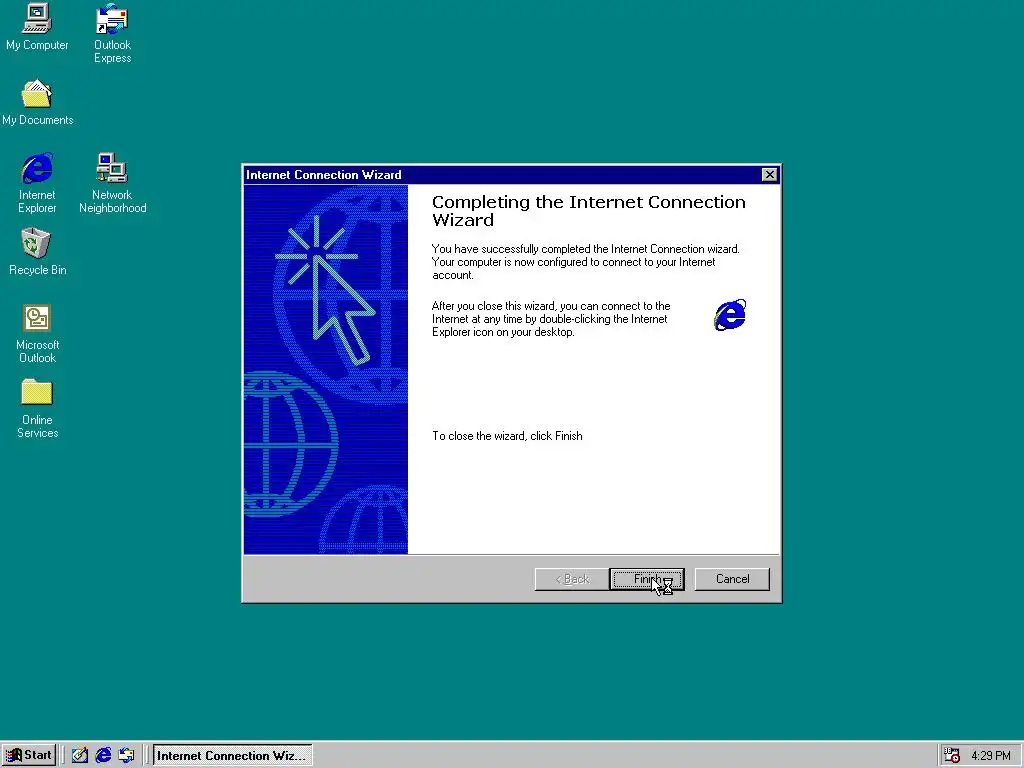Click the Internet Explorer logo inside the wizard
The height and width of the screenshot is (768, 1024).
pos(730,315)
